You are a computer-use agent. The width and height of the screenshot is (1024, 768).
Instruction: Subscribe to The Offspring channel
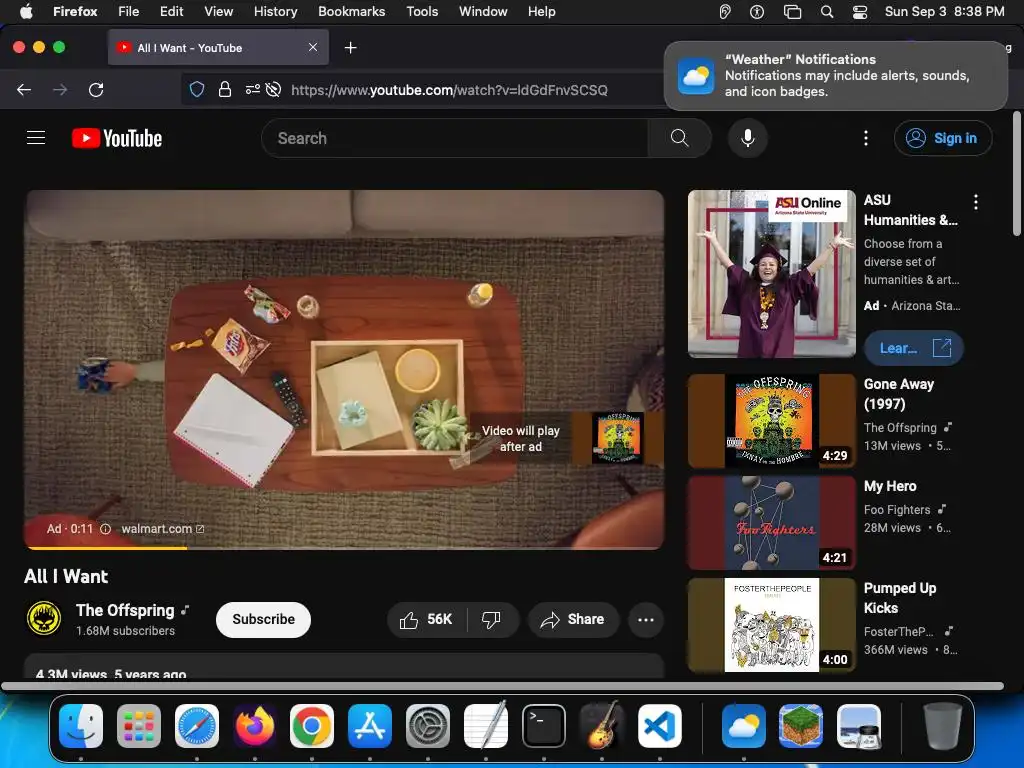(263, 619)
